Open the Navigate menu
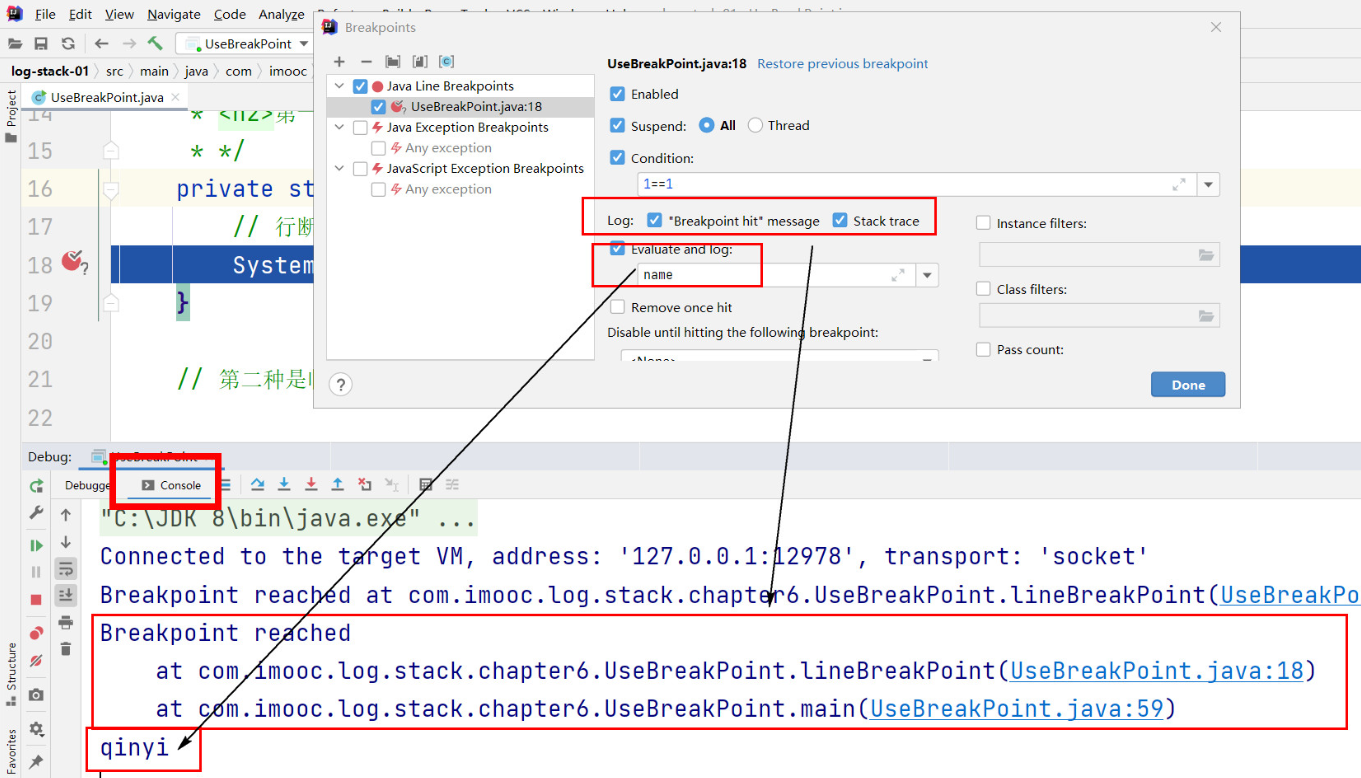Screen dimensions: 1361x778 pyautogui.click(x=174, y=14)
